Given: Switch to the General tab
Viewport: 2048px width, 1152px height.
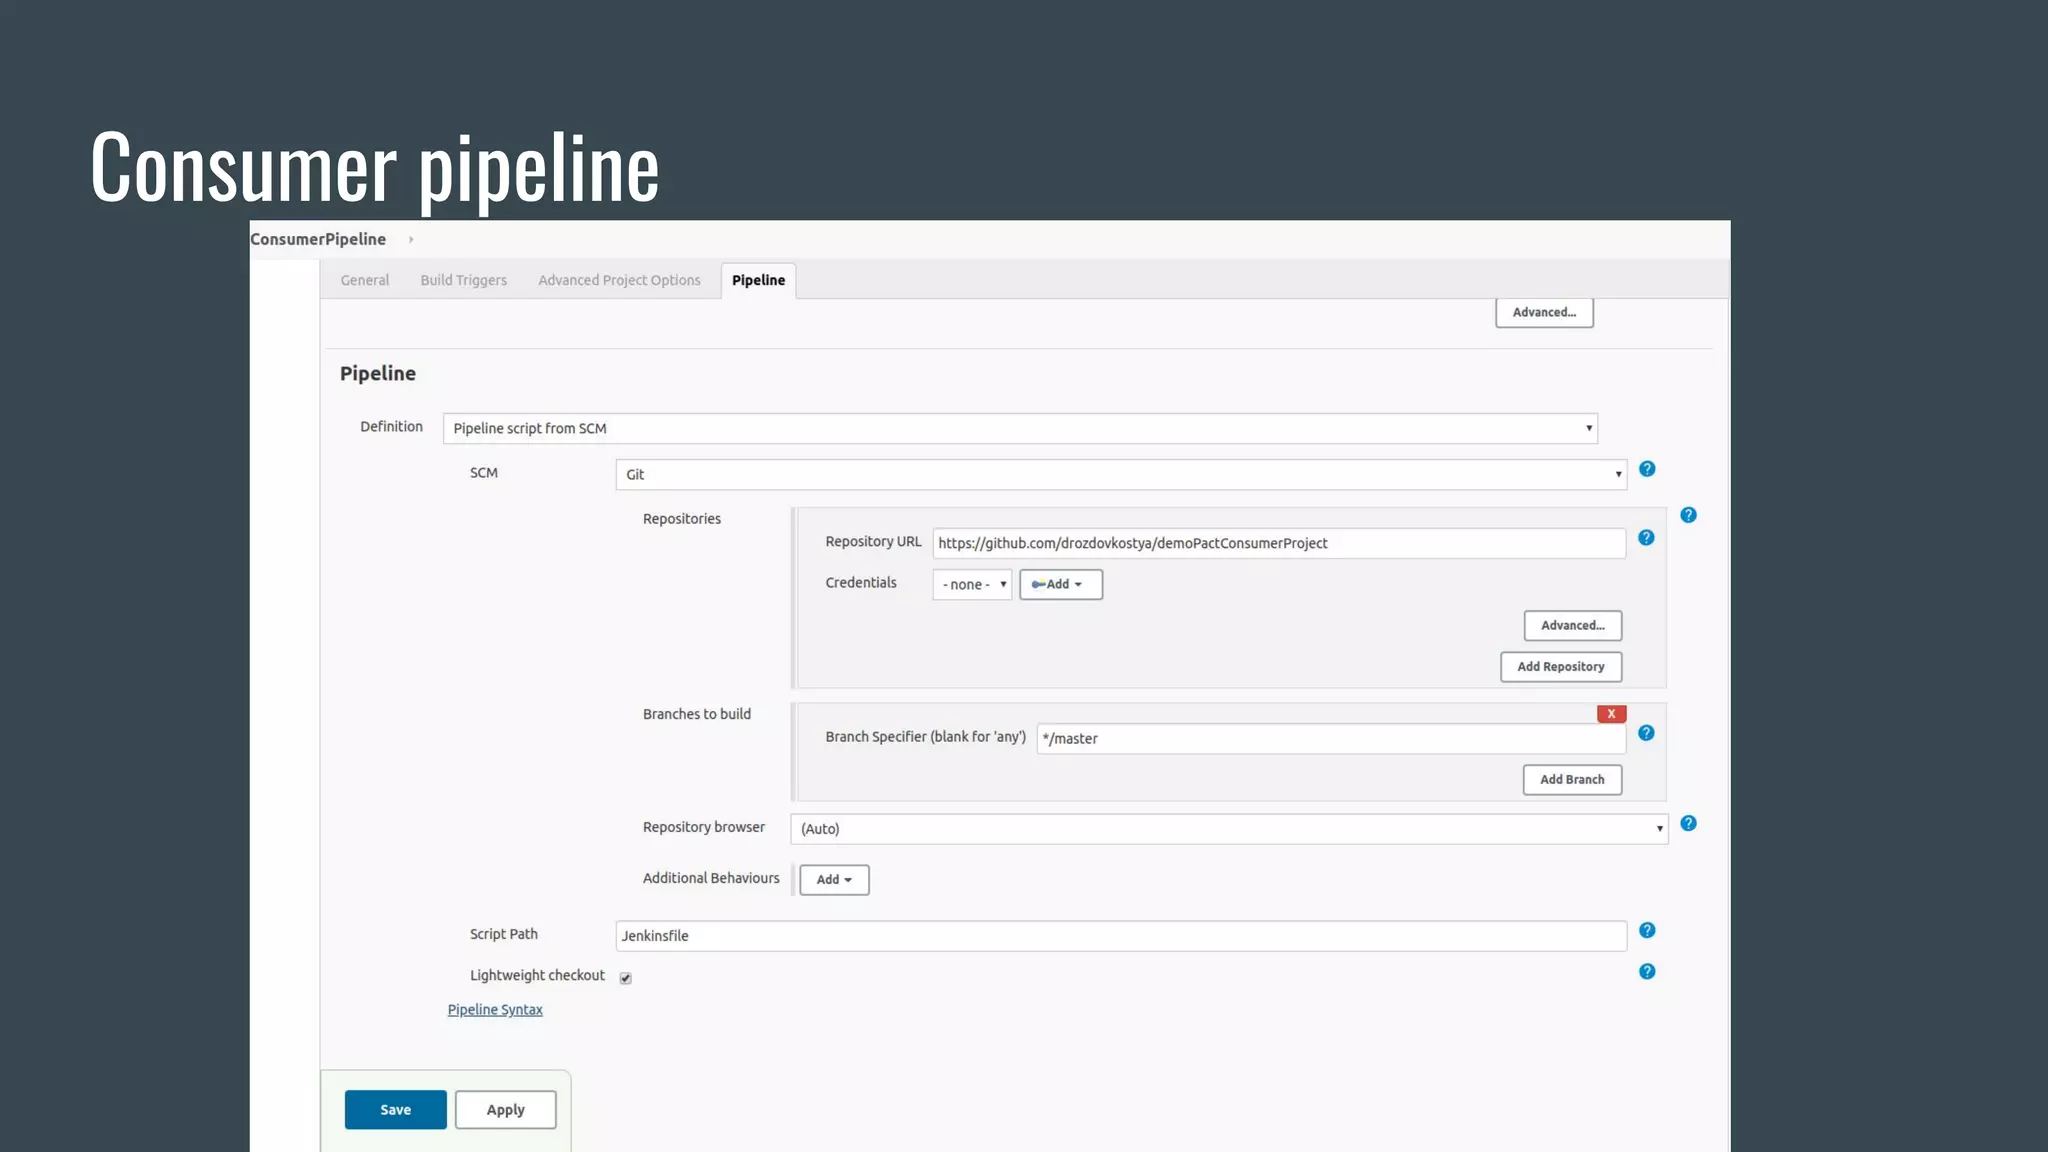Looking at the screenshot, I should point(364,280).
